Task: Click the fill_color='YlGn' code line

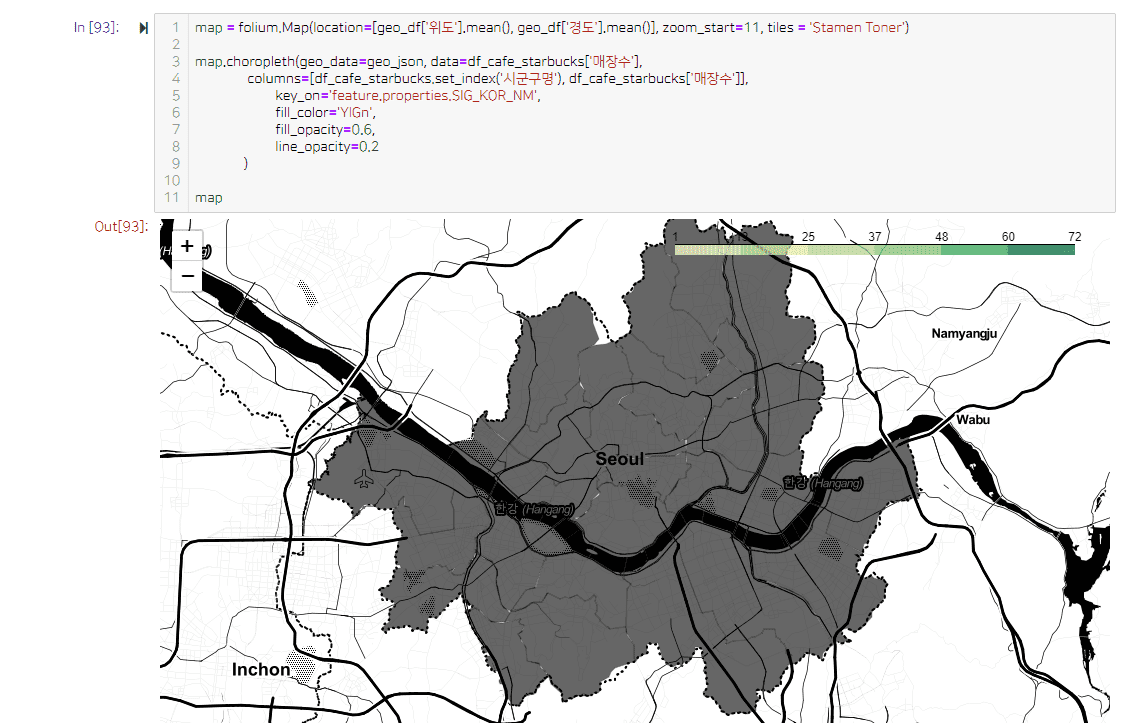Action: click(325, 113)
